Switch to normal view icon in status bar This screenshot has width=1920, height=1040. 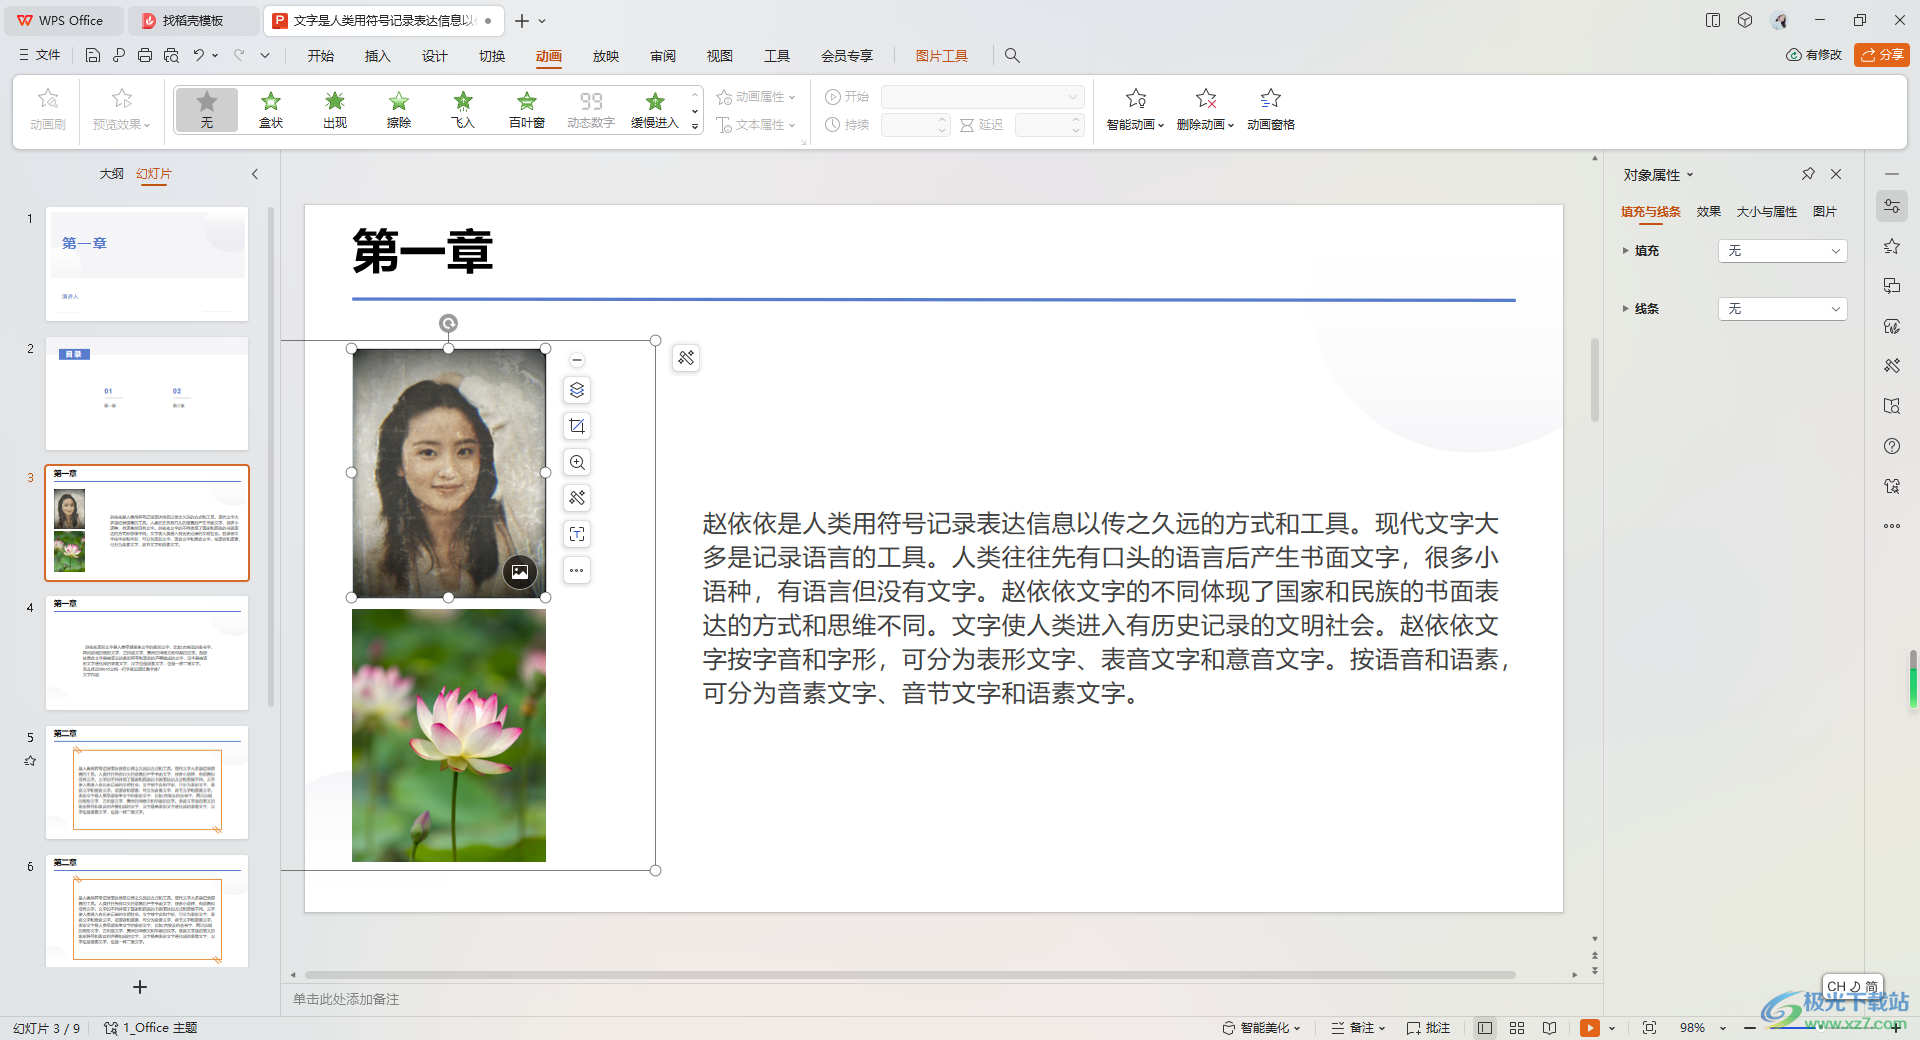1485,1028
